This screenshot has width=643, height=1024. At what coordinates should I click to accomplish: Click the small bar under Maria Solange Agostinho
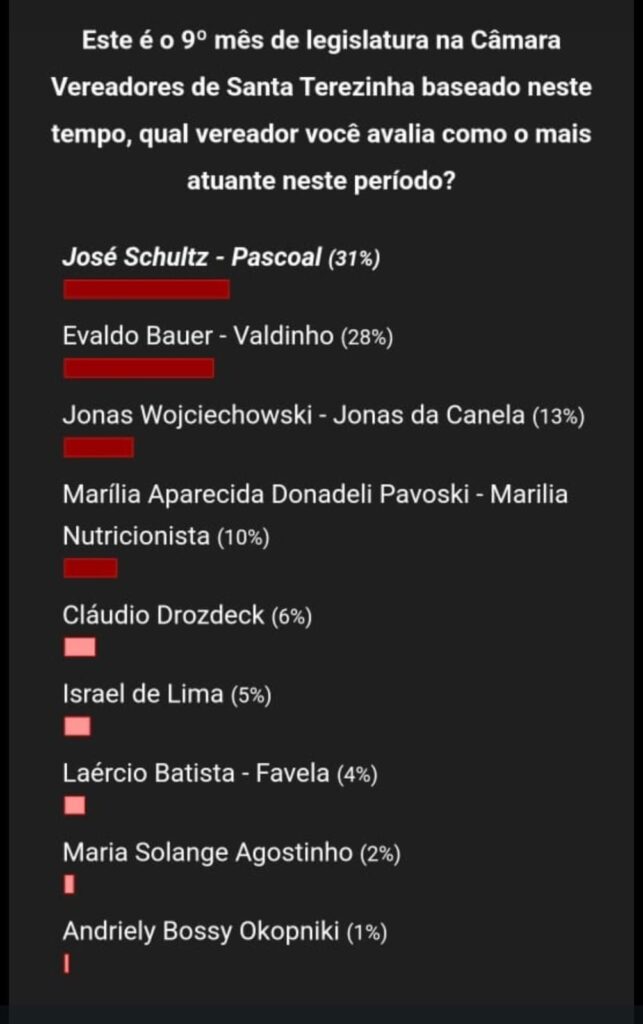pos(69,885)
